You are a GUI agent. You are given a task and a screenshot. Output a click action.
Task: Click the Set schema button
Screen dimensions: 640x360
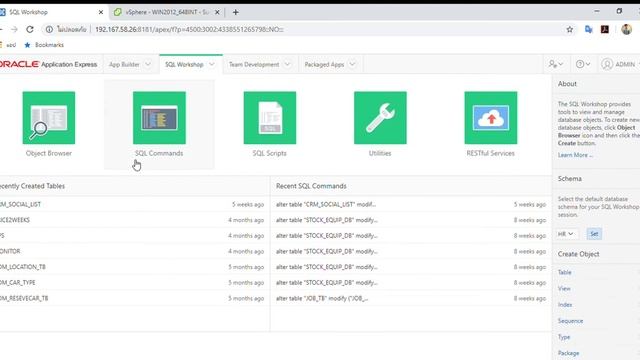point(594,234)
